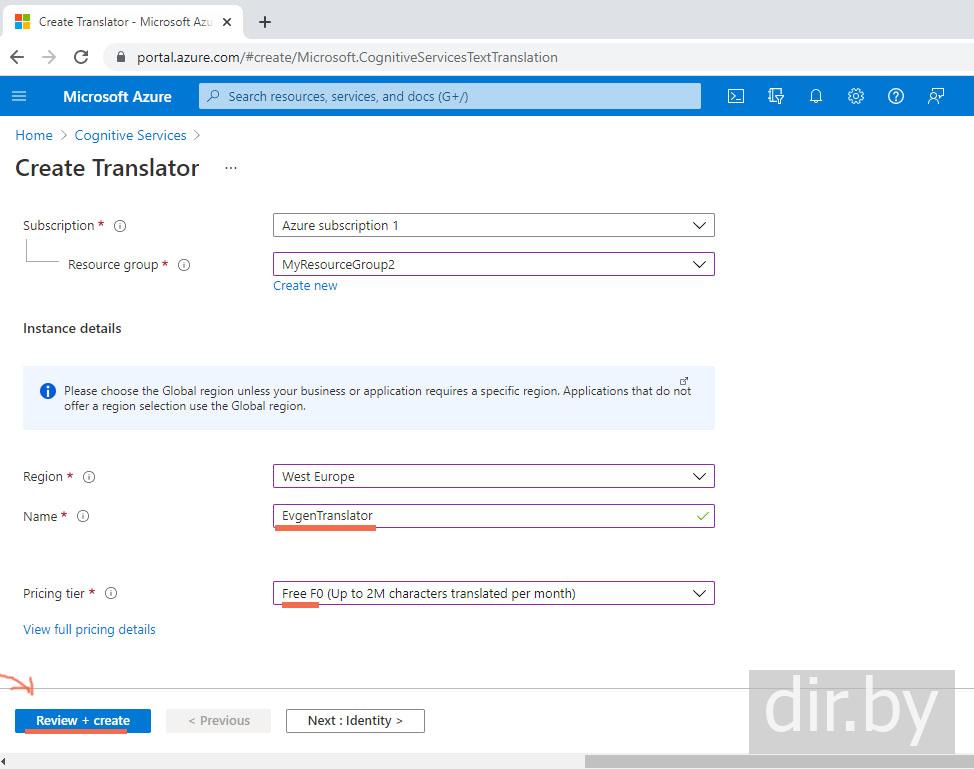Expand the Pricing tier dropdown
This screenshot has width=974, height=769.
pyautogui.click(x=494, y=593)
